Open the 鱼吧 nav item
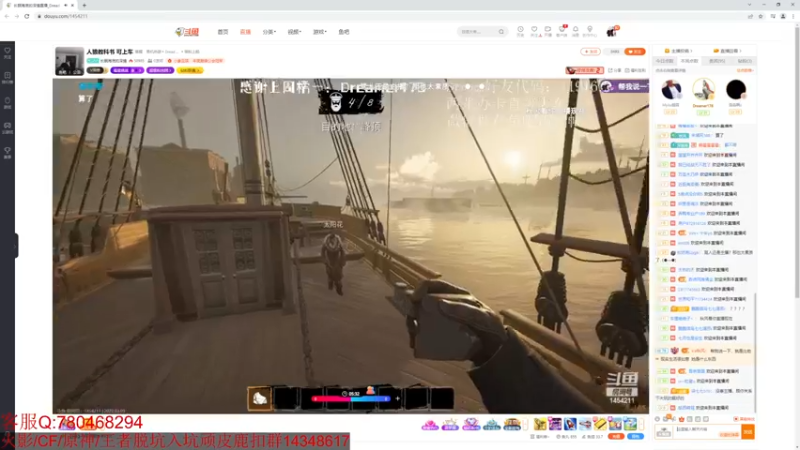The width and height of the screenshot is (800, 450). [x=344, y=32]
